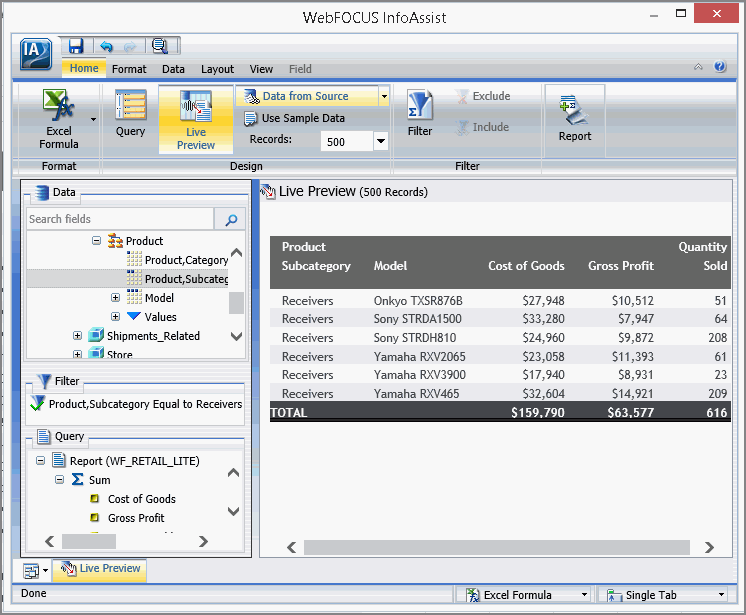Click Data from Source button
746x615 pixels.
[307, 96]
